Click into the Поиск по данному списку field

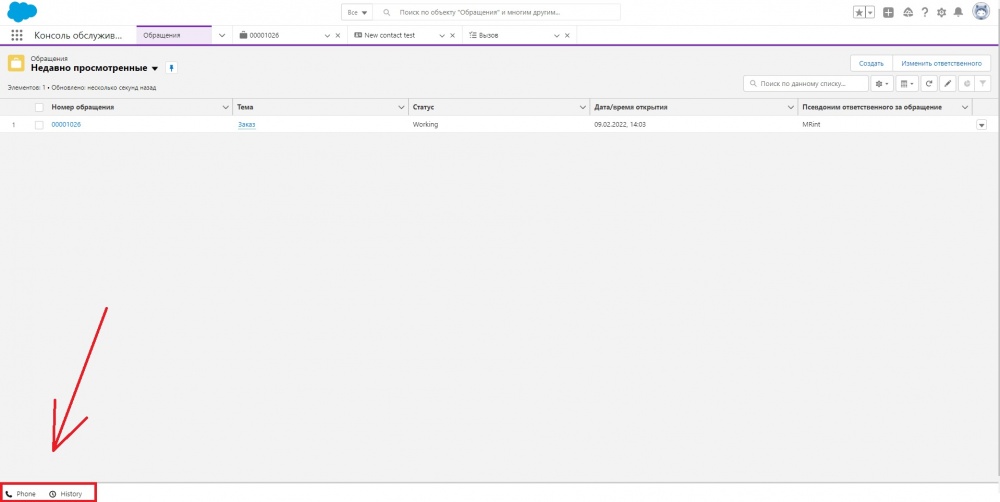tap(806, 84)
